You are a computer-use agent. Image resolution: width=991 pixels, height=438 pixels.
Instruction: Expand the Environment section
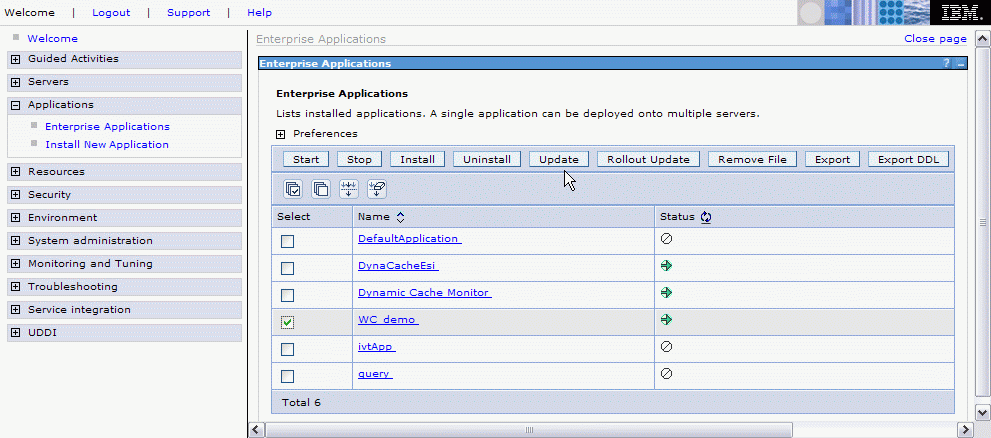click(x=16, y=218)
